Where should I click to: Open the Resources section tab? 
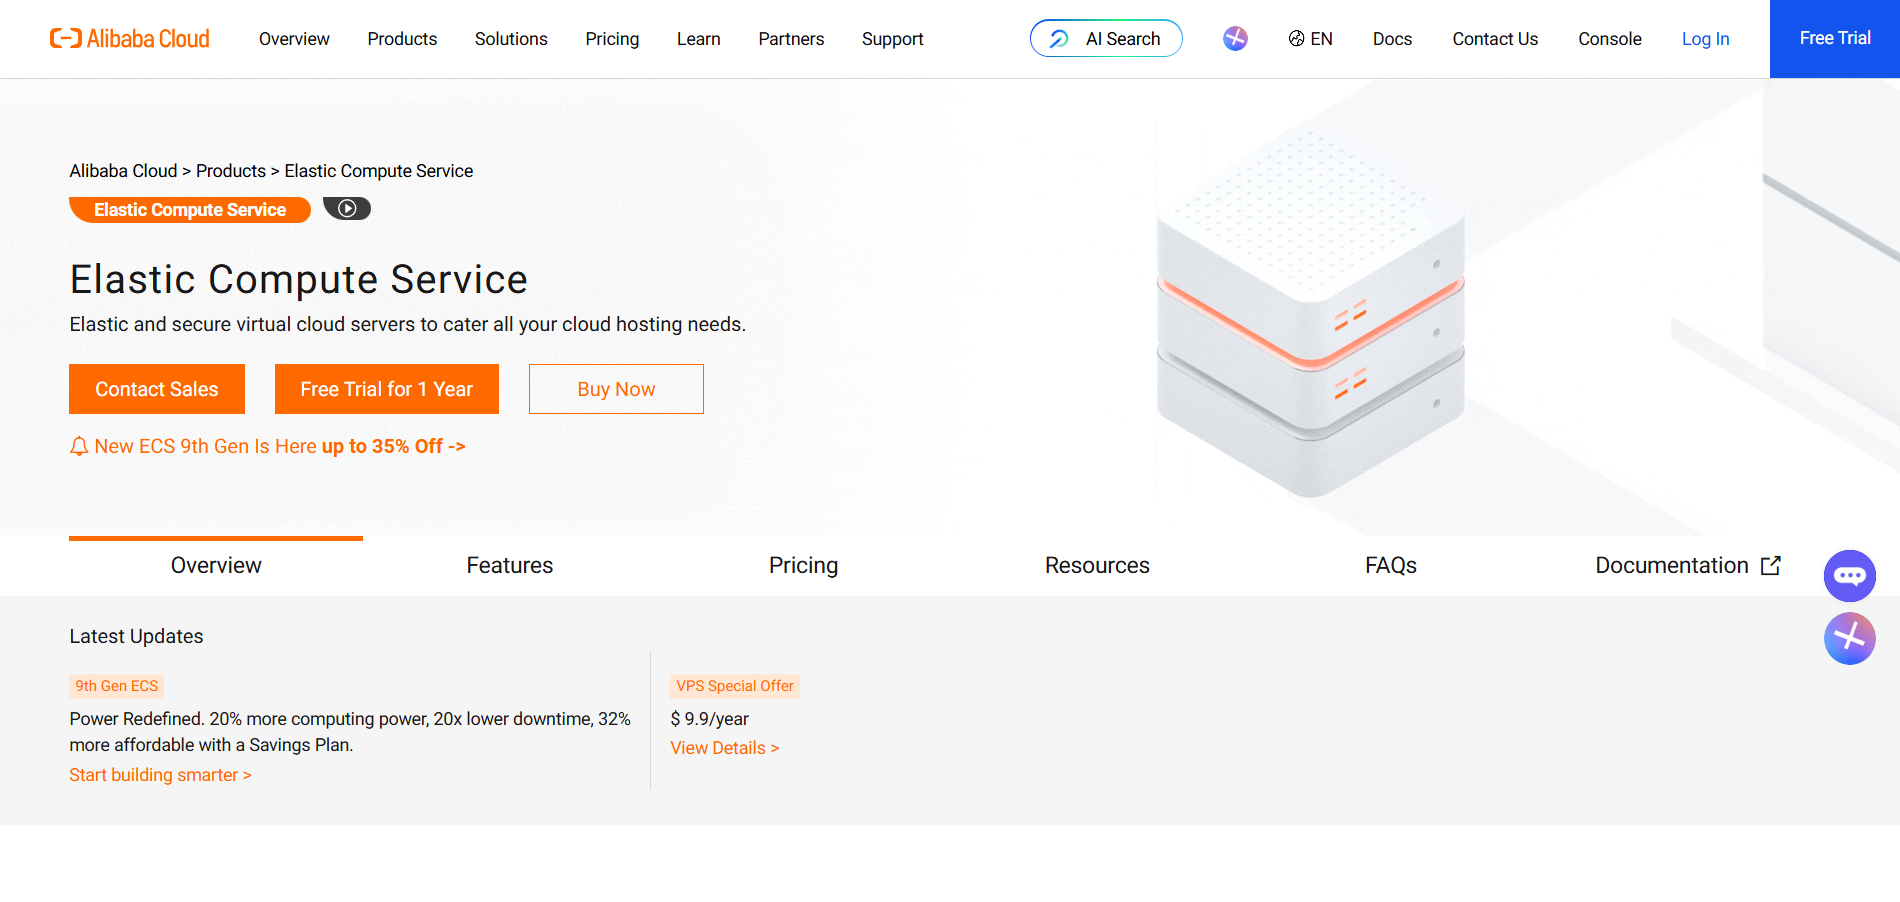point(1097,565)
